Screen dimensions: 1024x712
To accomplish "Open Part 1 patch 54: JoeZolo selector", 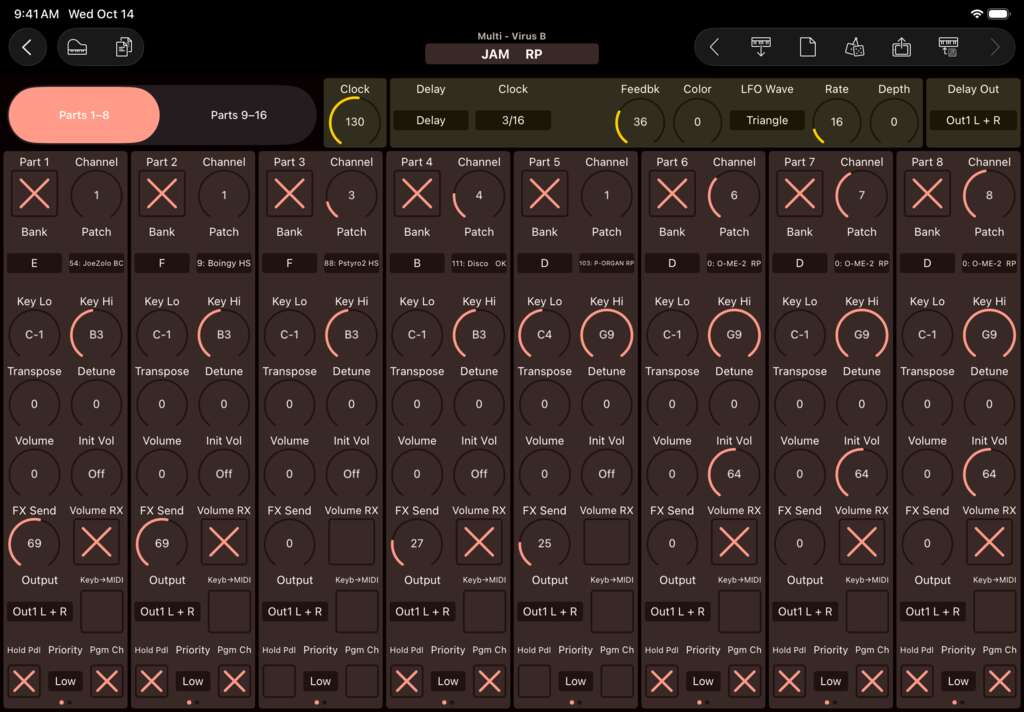I will pos(97,263).
